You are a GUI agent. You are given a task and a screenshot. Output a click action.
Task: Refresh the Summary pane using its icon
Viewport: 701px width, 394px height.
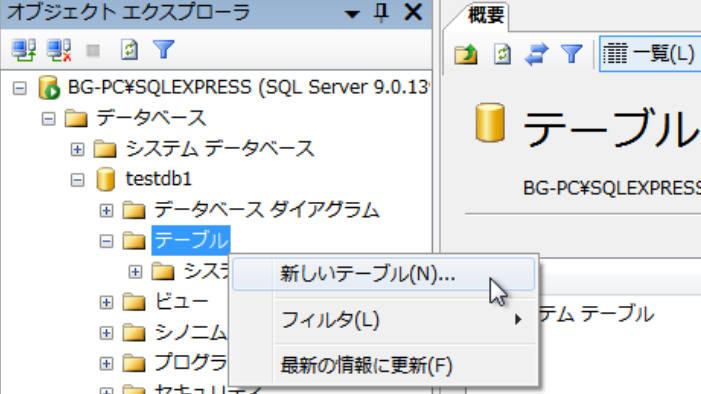[x=502, y=55]
